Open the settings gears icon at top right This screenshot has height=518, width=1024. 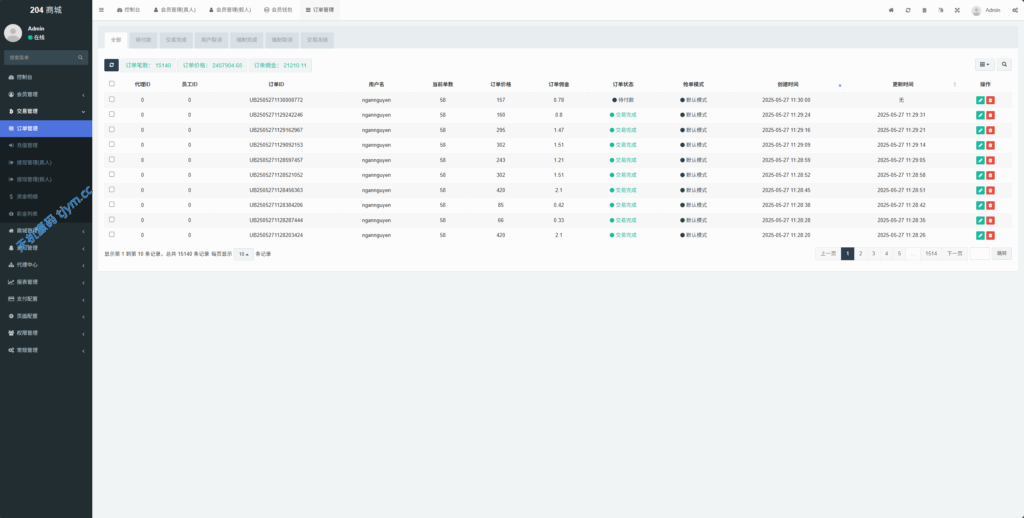pos(1013,10)
